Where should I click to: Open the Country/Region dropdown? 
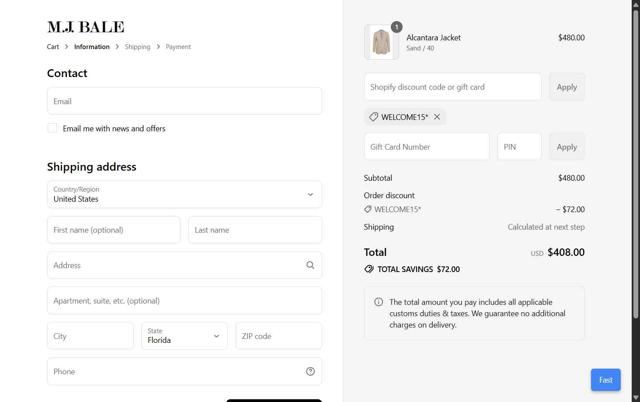coord(184,195)
